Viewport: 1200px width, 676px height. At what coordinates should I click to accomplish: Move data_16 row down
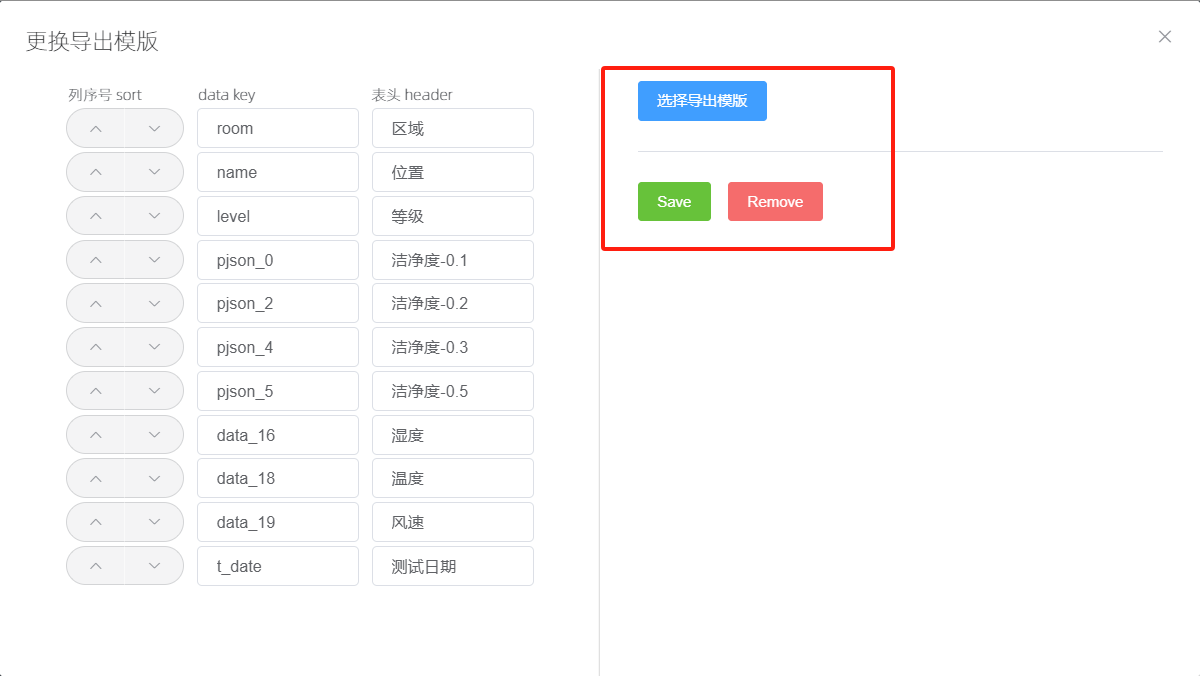154,435
